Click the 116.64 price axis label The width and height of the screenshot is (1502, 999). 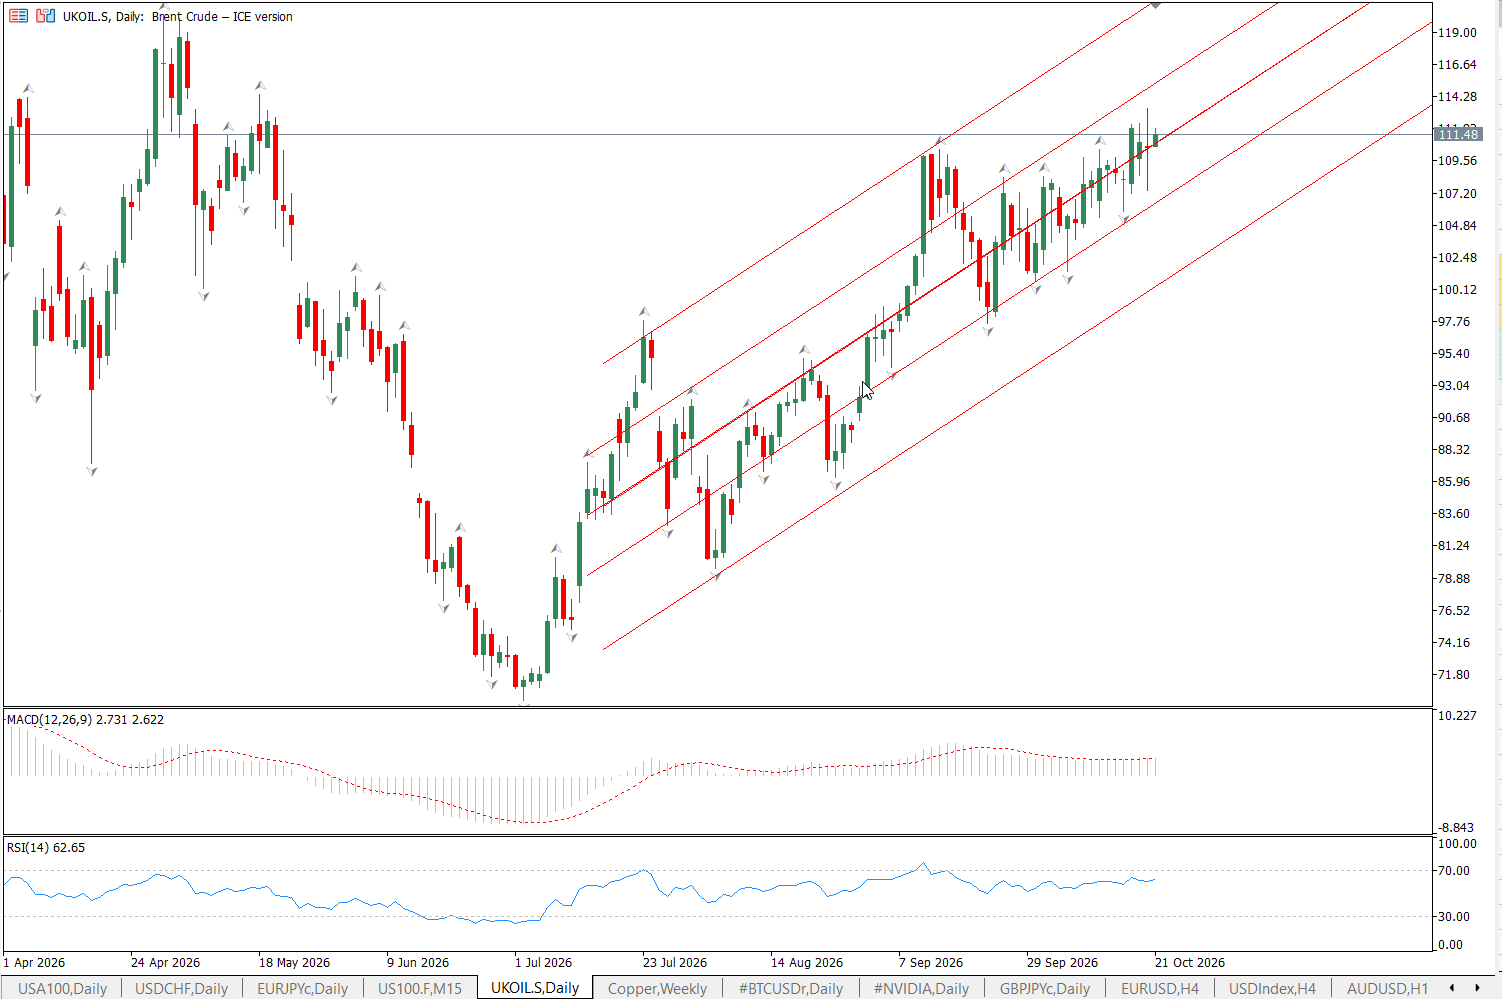pos(1457,64)
